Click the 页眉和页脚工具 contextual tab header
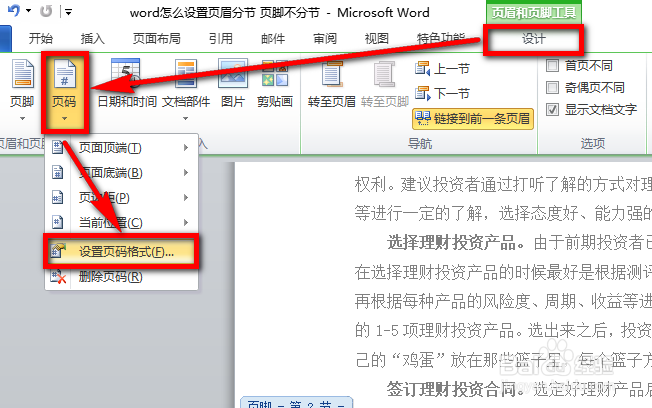The width and height of the screenshot is (652, 408). point(533,13)
